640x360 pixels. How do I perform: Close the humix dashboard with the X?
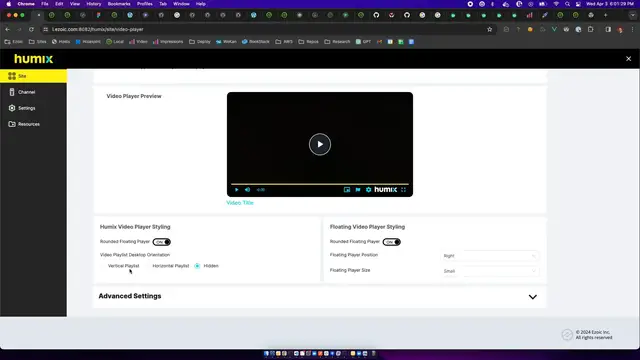tap(629, 59)
